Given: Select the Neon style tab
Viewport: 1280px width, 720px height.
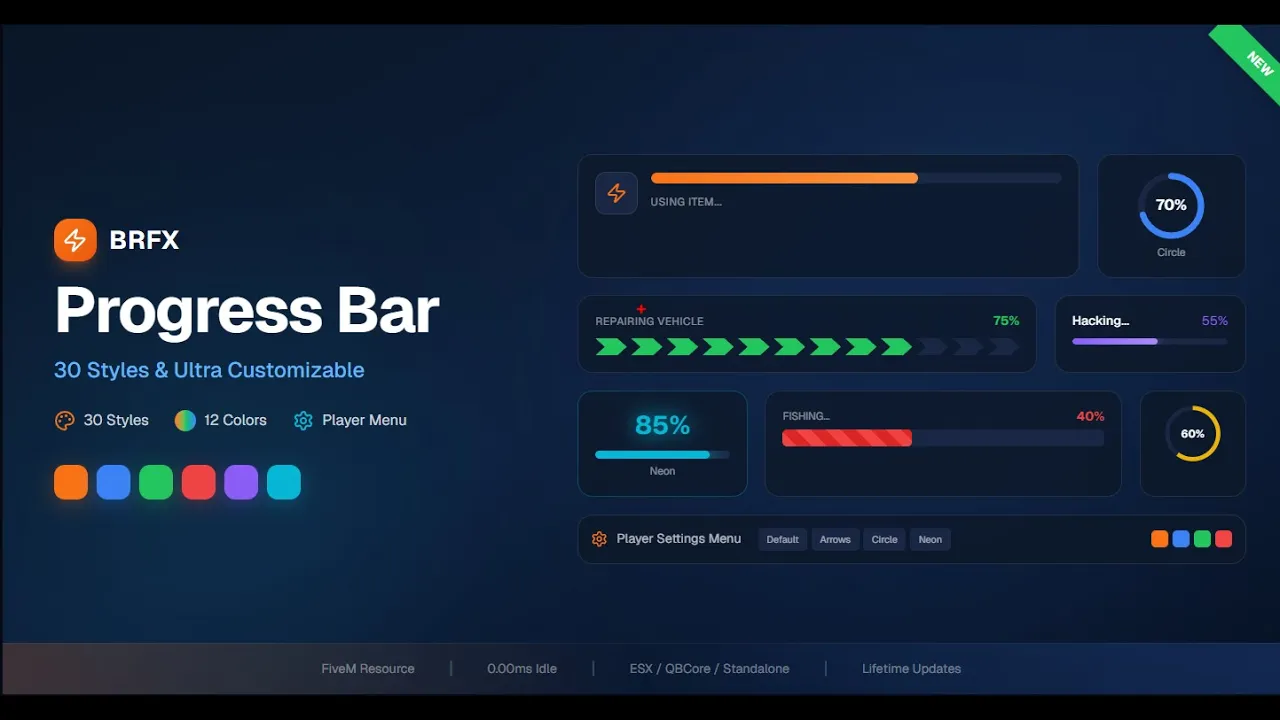Looking at the screenshot, I should (x=930, y=540).
